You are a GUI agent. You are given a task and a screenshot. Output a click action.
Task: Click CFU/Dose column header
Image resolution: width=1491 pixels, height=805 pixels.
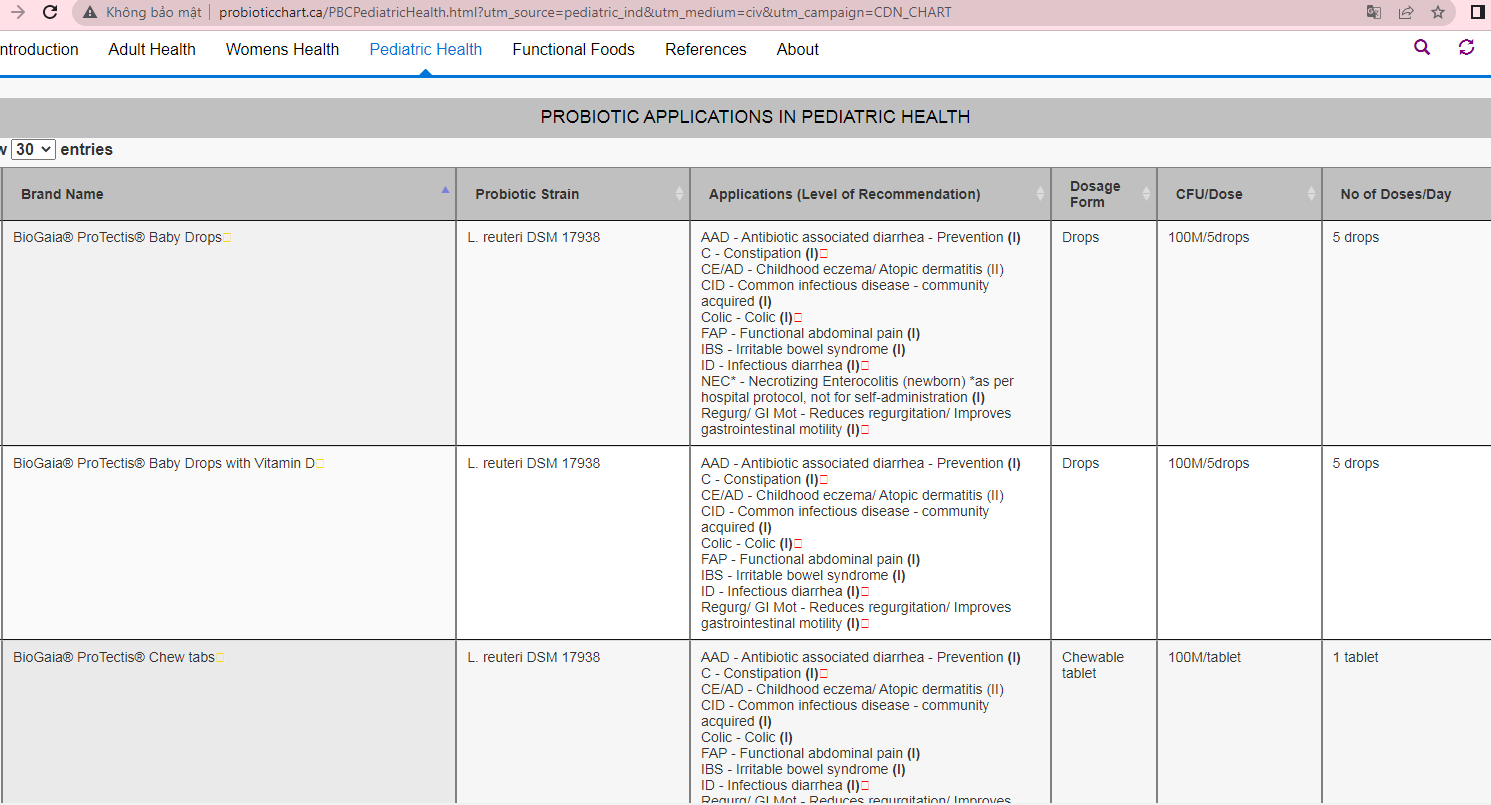point(1239,194)
